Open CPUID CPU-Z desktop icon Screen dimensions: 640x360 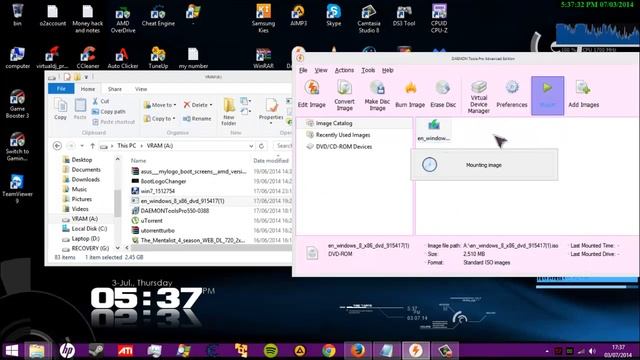439,18
